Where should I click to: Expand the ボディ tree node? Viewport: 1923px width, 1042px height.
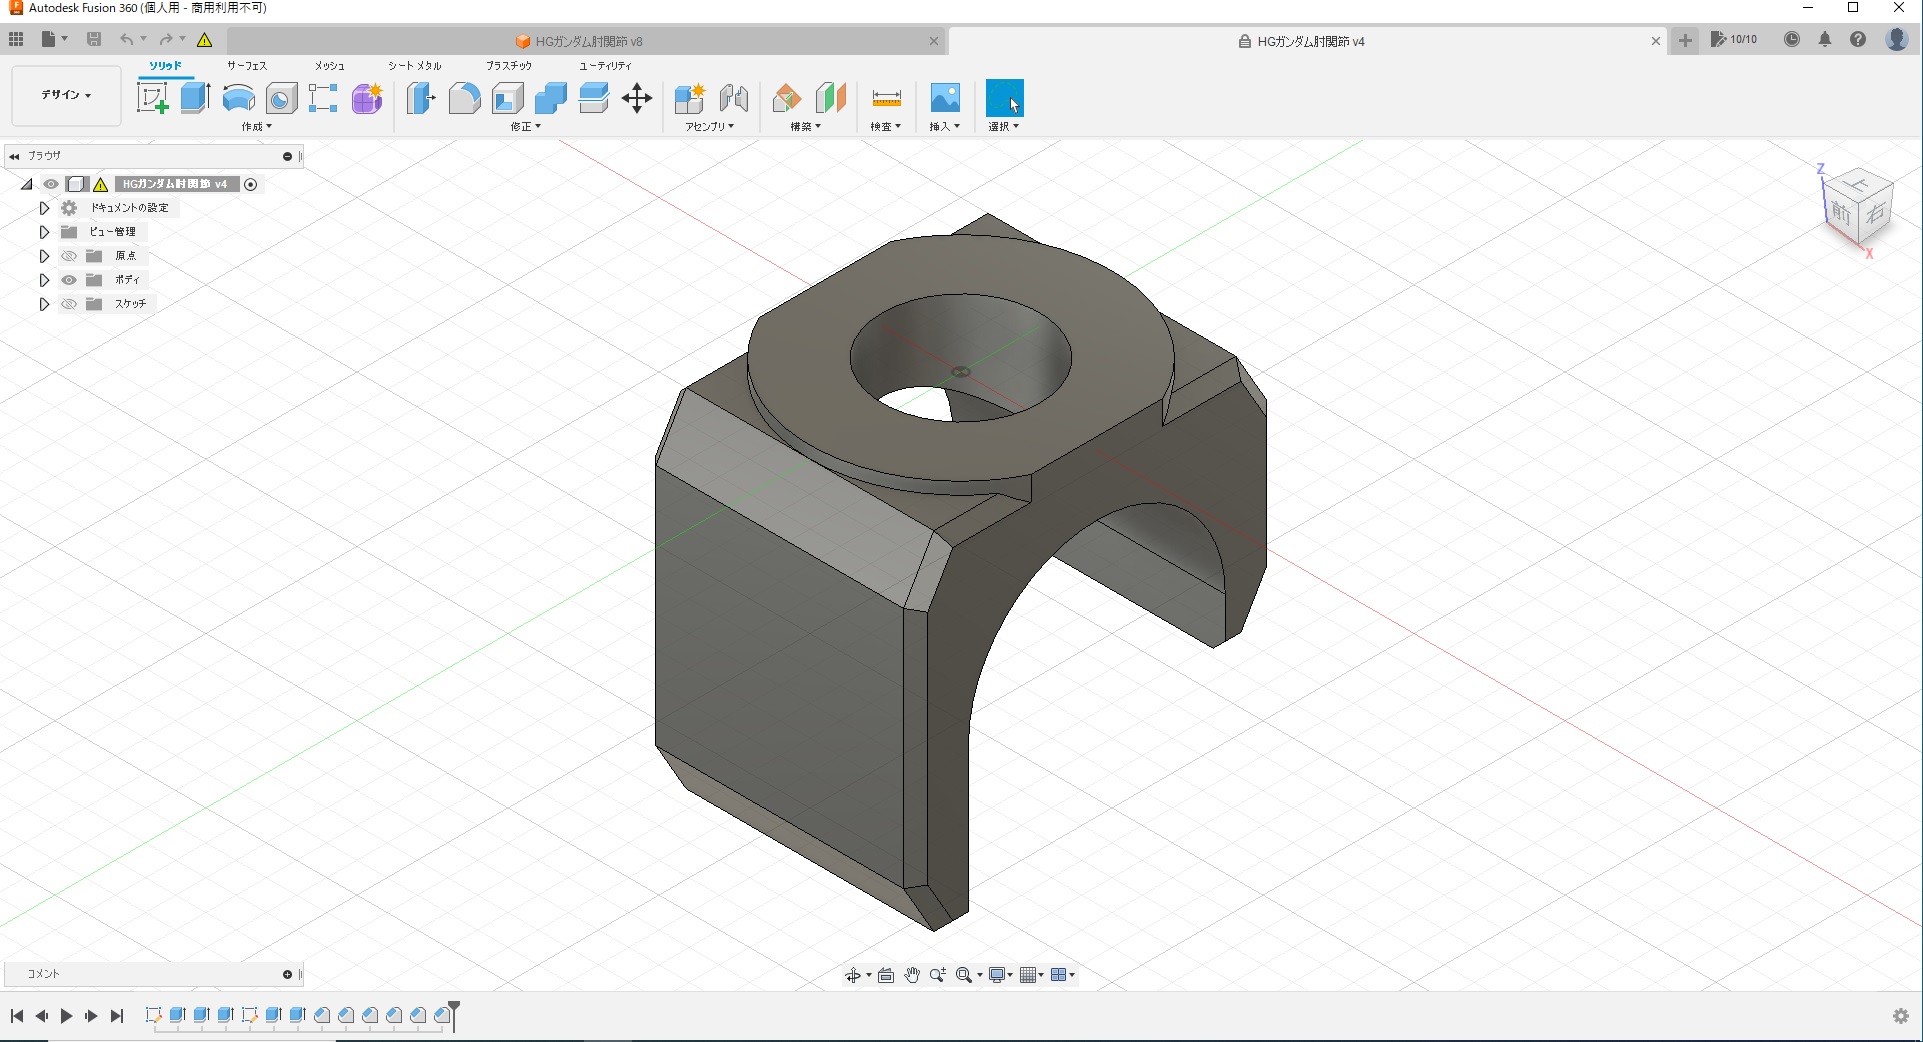tap(44, 280)
